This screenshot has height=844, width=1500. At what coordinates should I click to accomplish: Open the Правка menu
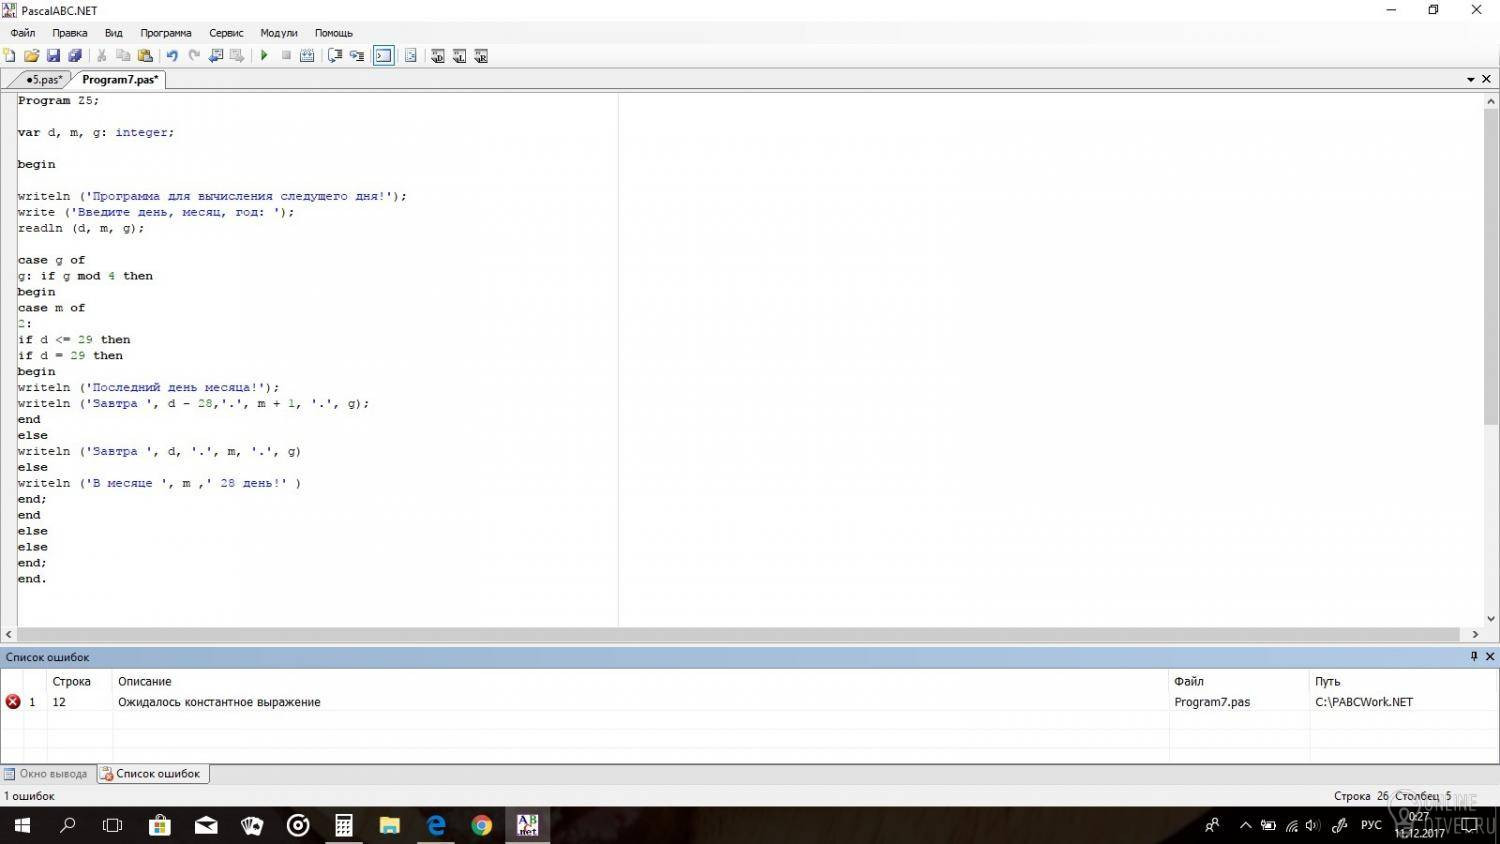[x=70, y=33]
